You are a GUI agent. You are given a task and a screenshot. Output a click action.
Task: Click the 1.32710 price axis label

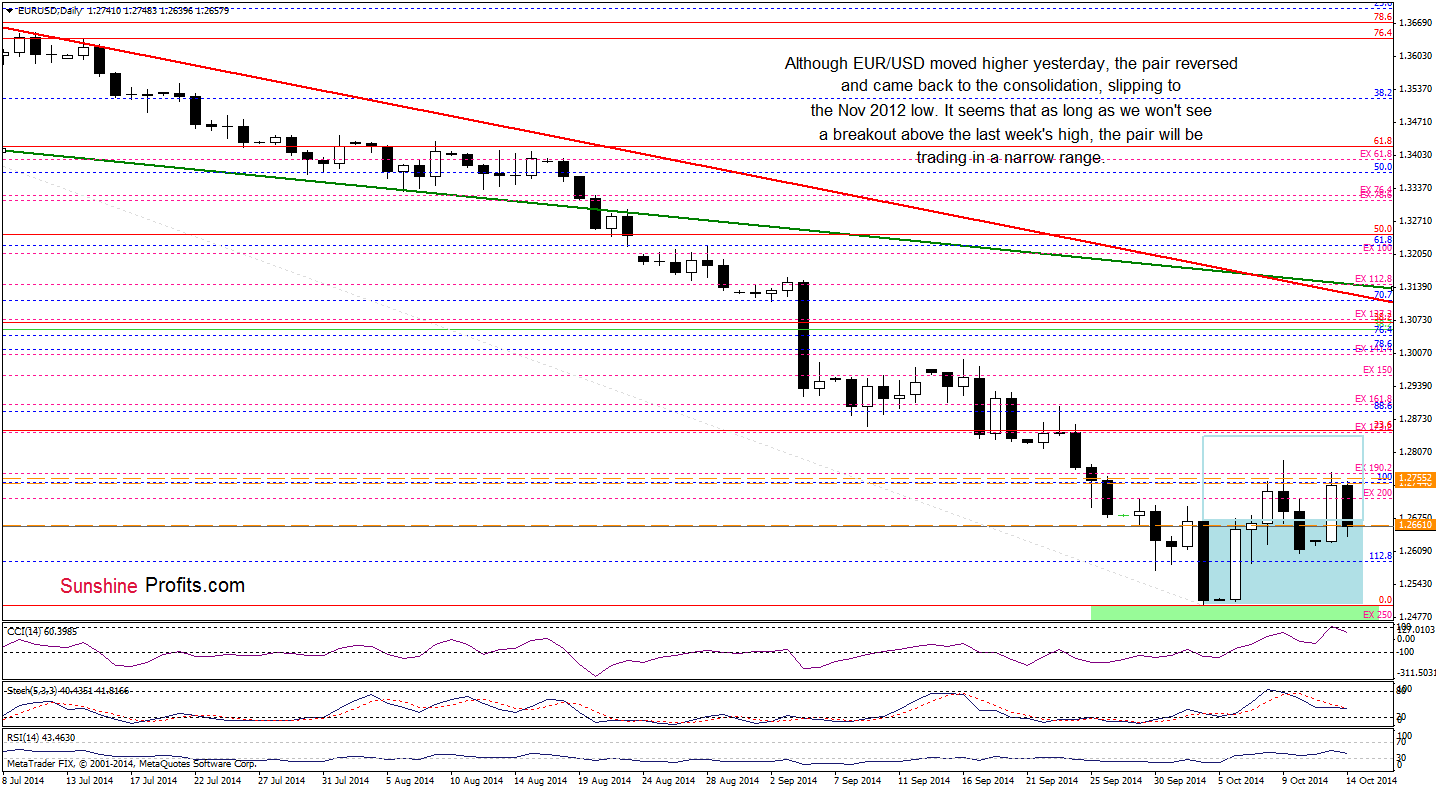click(1415, 221)
